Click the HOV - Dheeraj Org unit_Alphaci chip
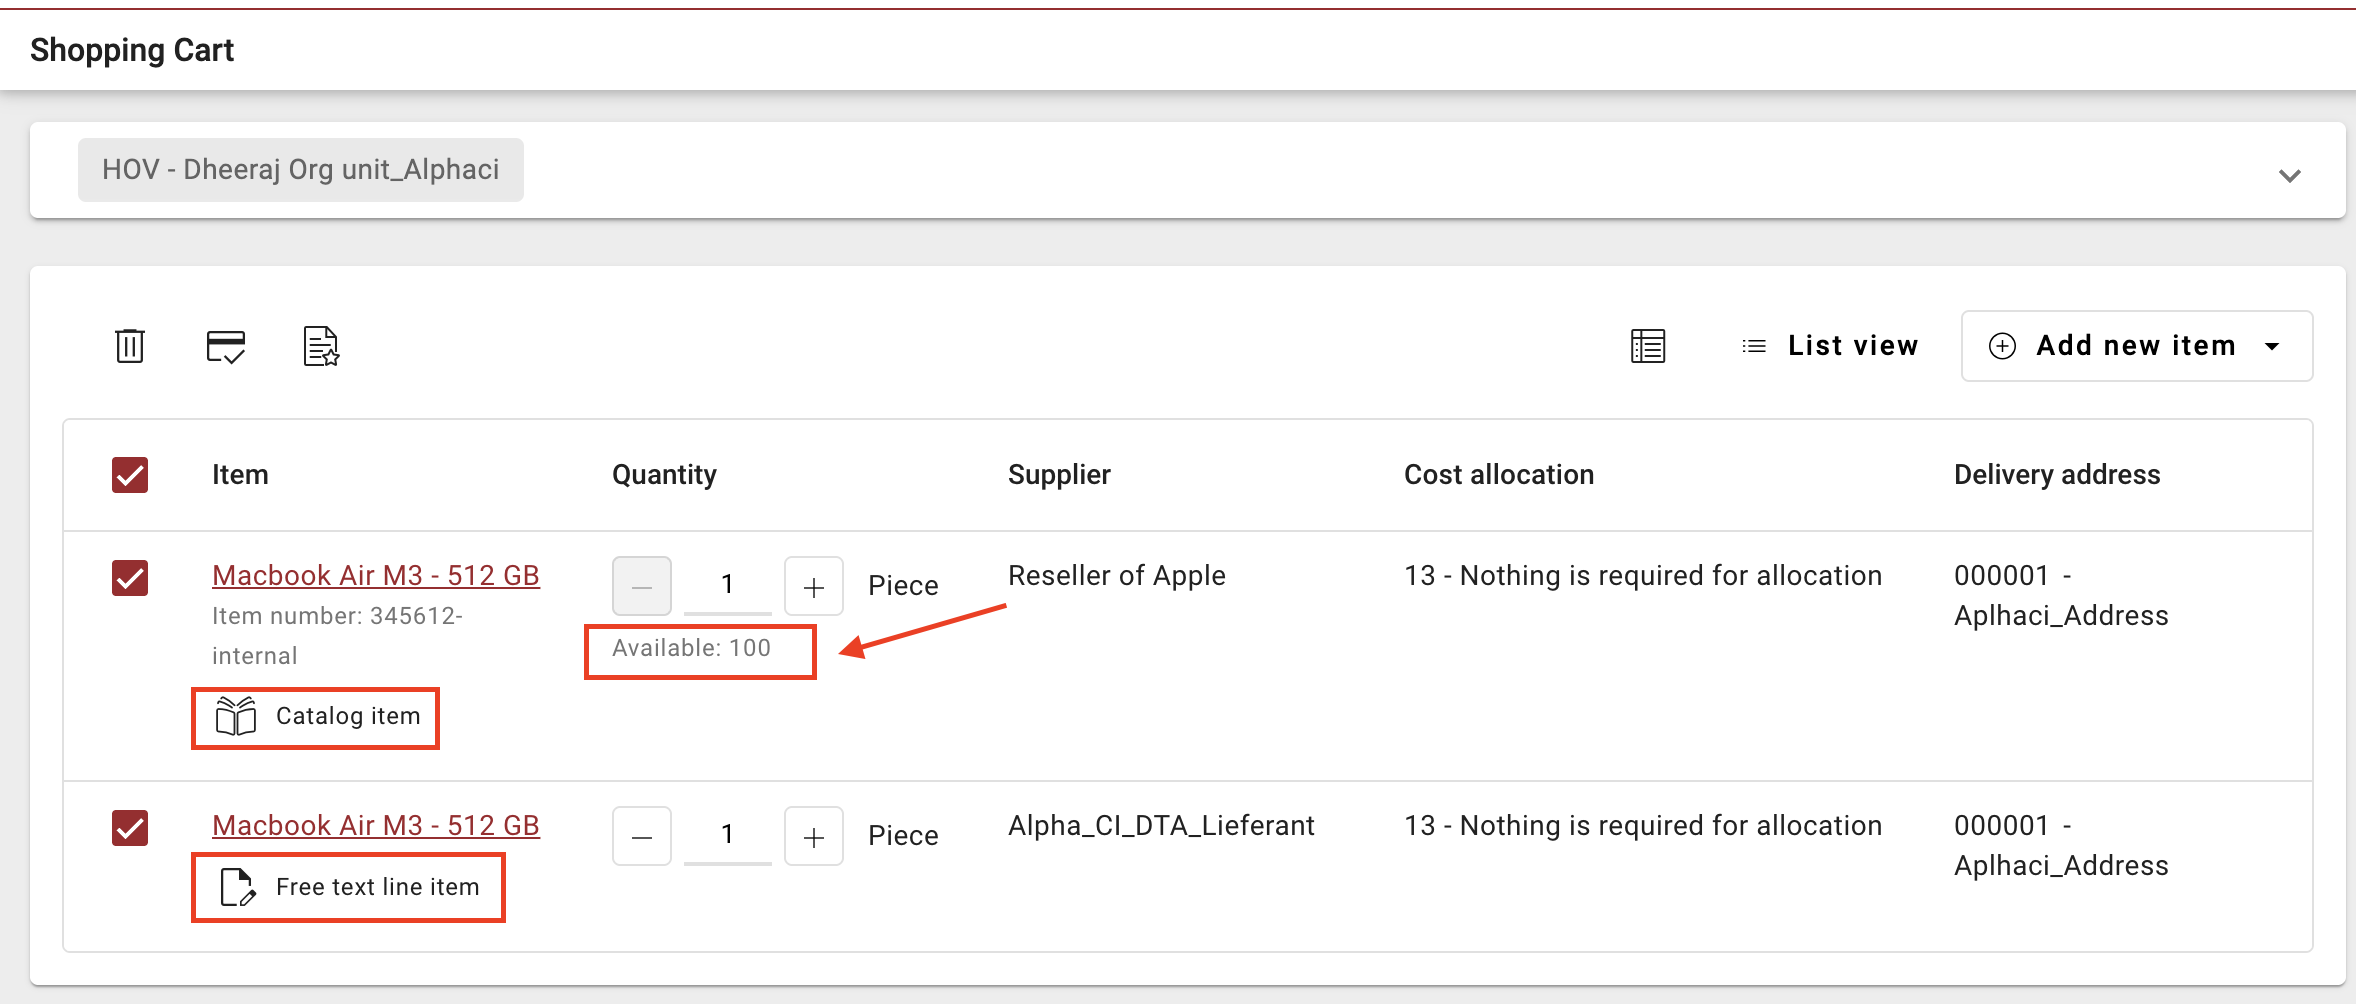Image resolution: width=2356 pixels, height=1004 pixels. (300, 170)
